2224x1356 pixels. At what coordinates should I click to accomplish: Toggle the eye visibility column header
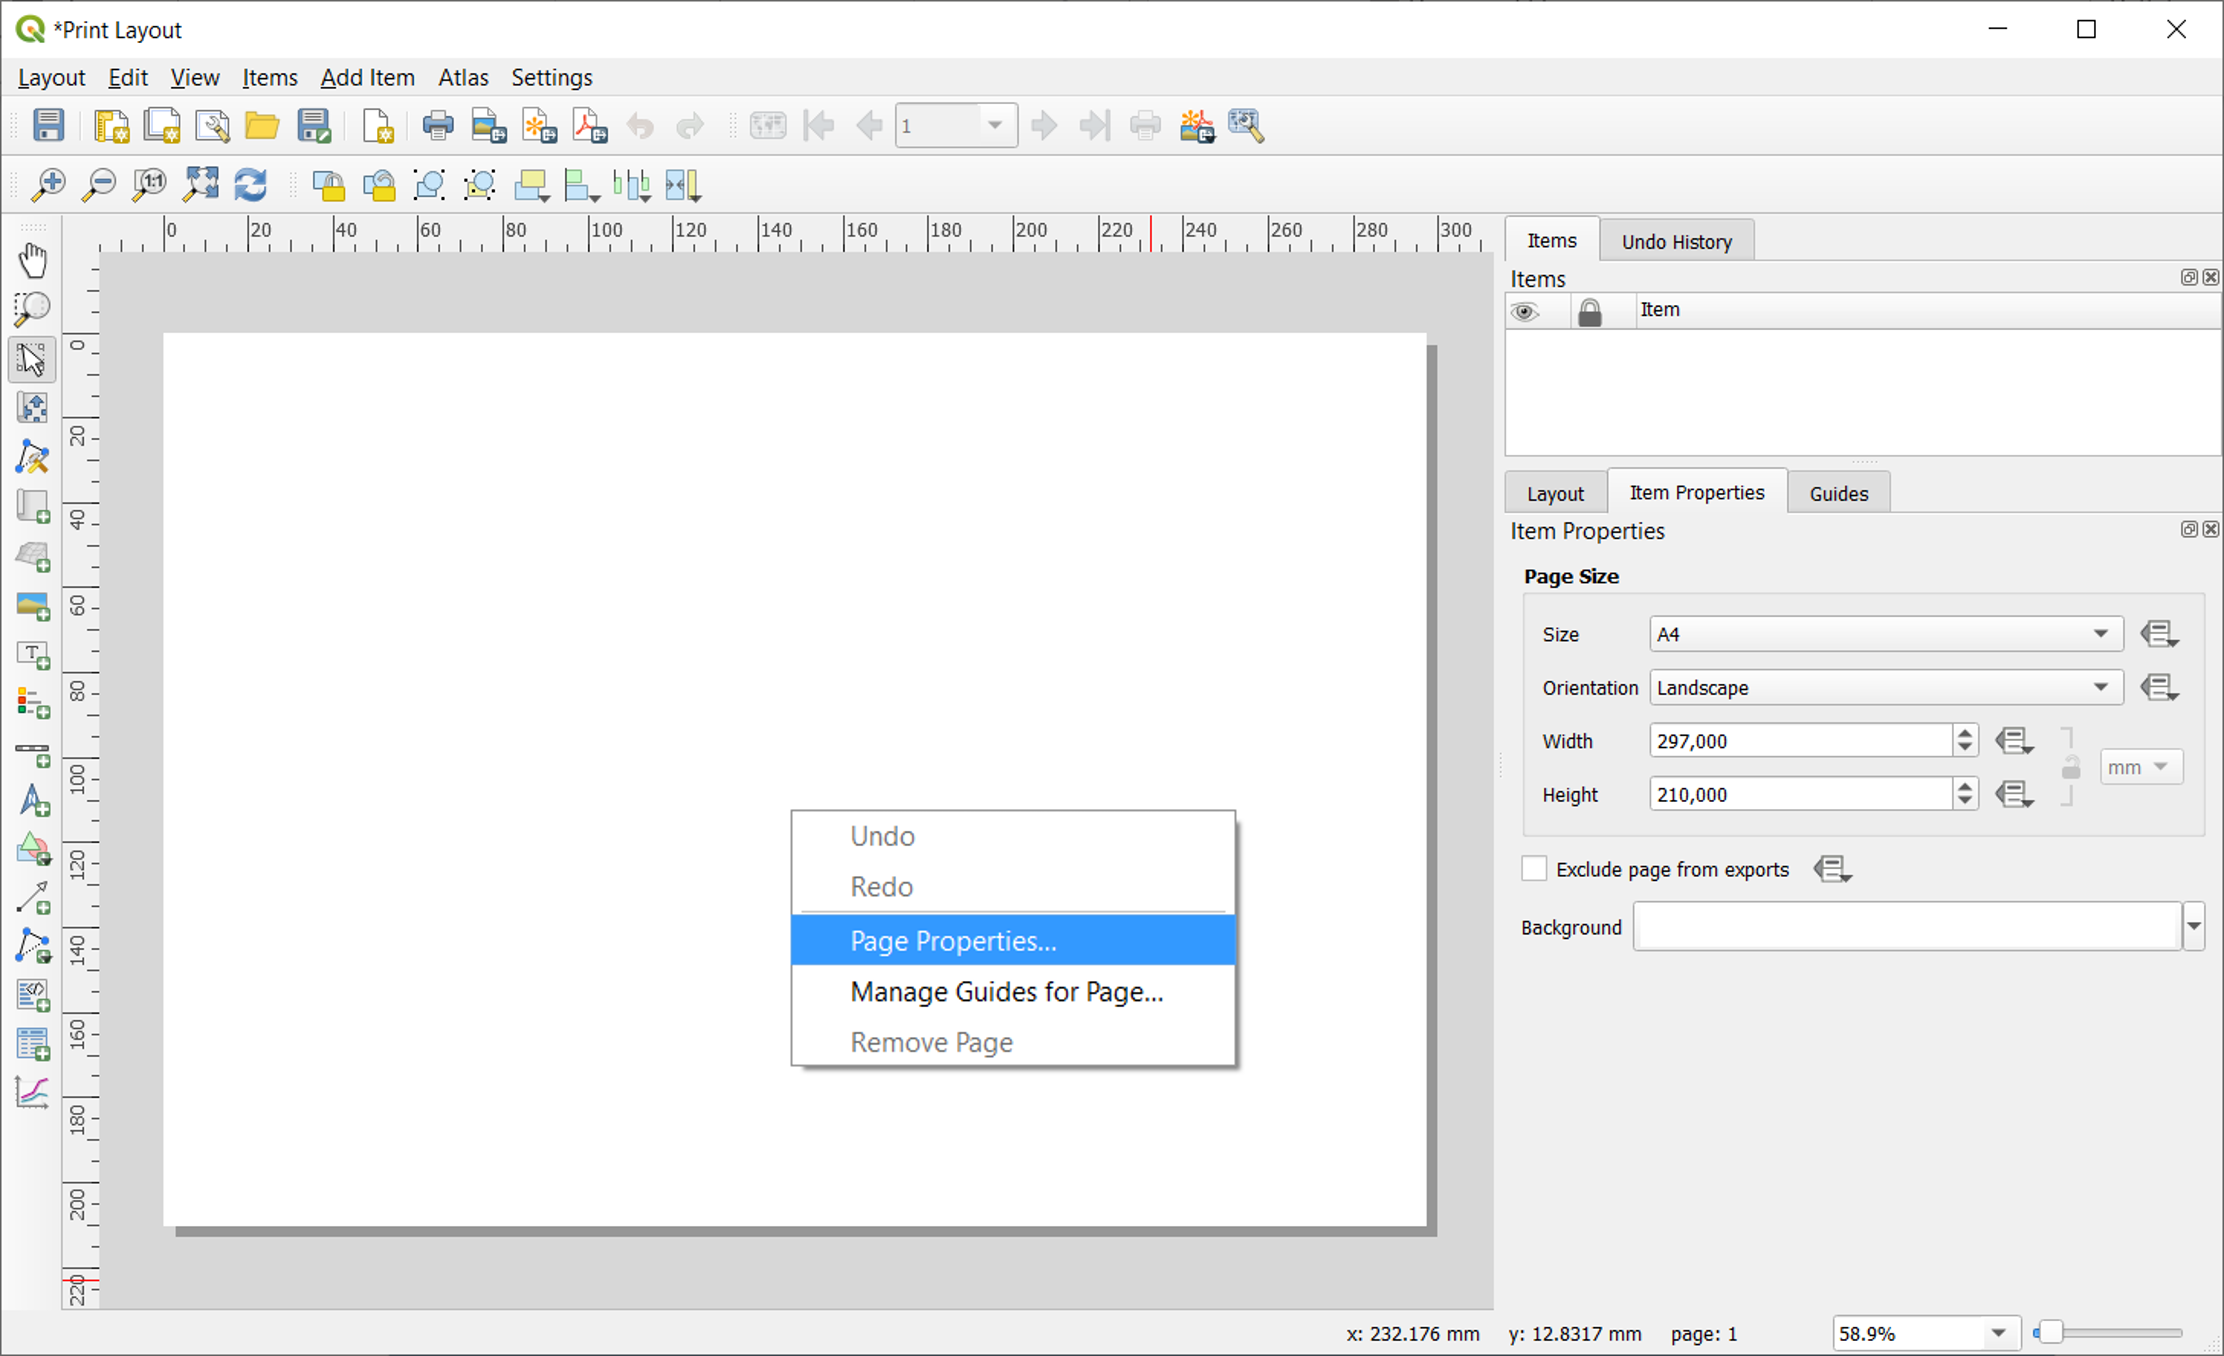coord(1524,311)
